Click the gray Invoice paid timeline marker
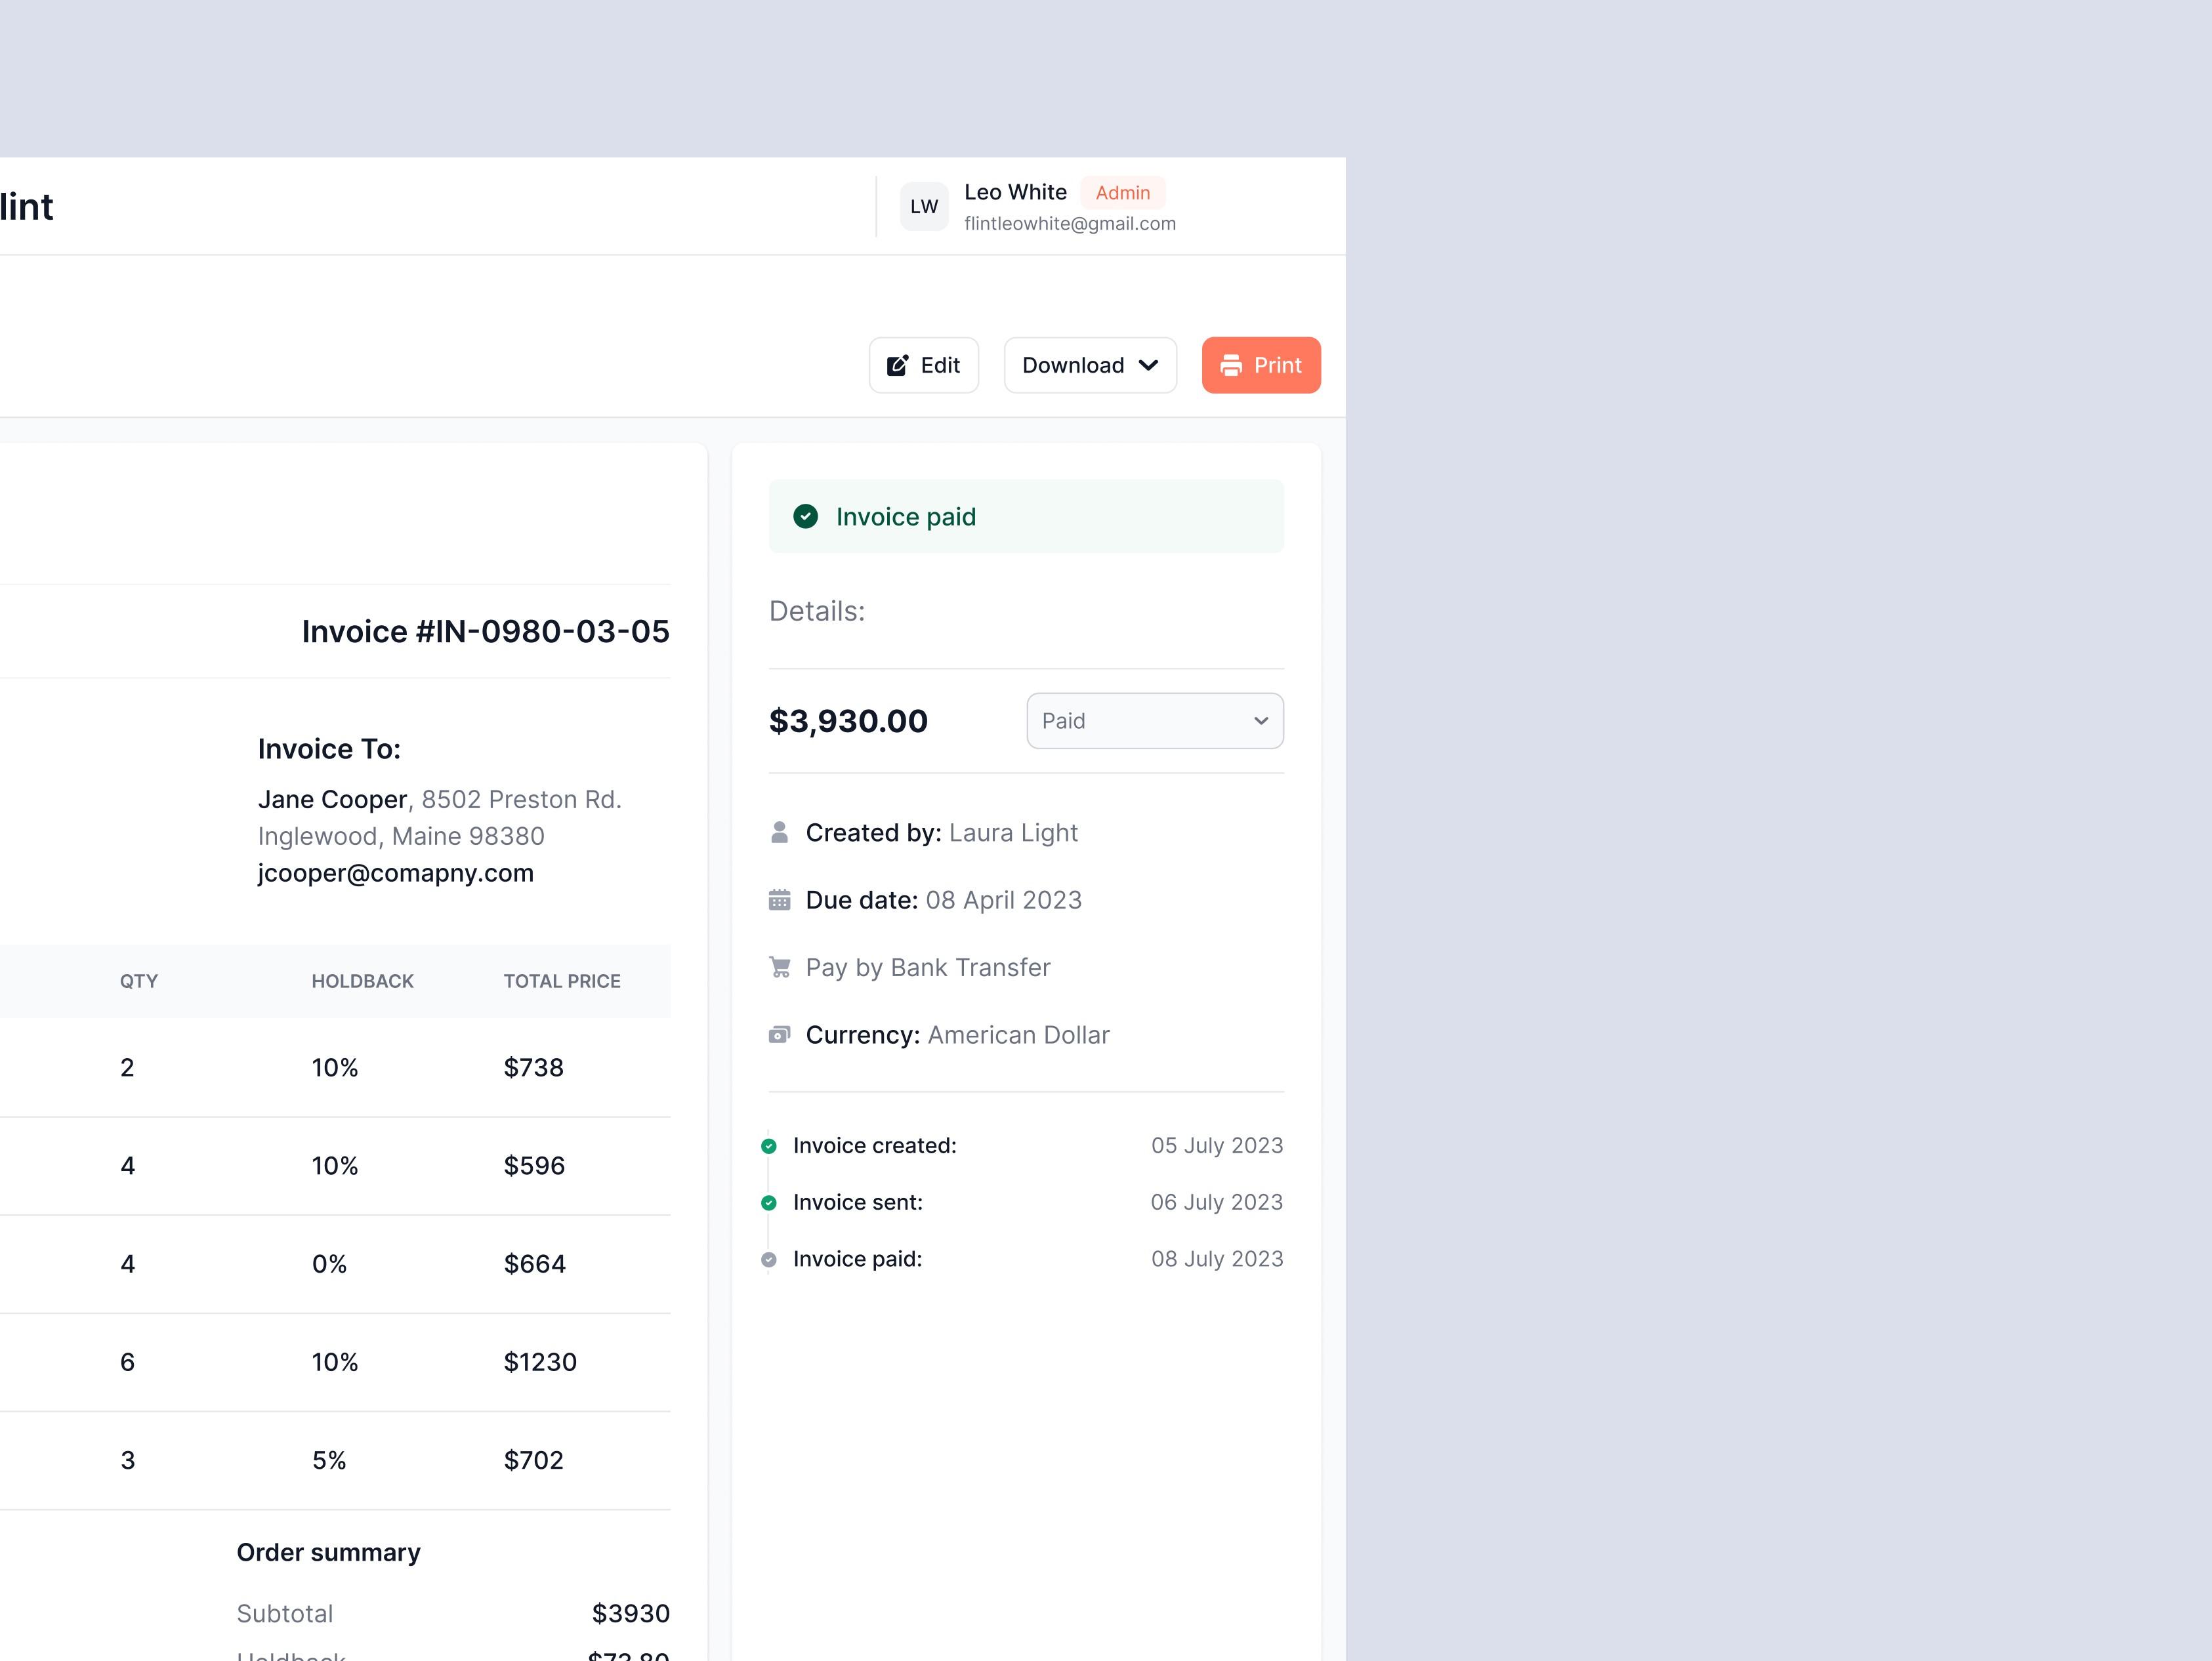Viewport: 2212px width, 1661px height. point(768,1260)
